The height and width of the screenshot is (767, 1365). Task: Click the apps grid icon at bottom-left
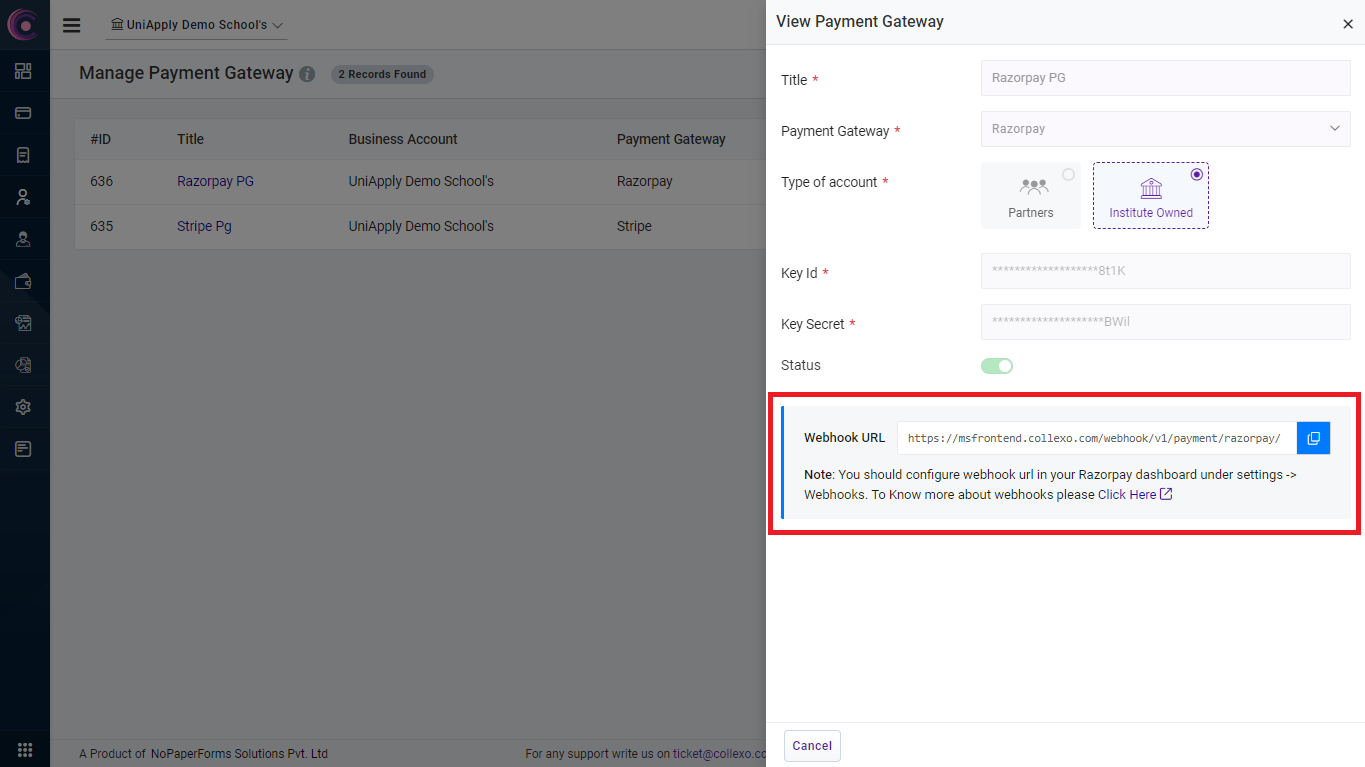(25, 749)
